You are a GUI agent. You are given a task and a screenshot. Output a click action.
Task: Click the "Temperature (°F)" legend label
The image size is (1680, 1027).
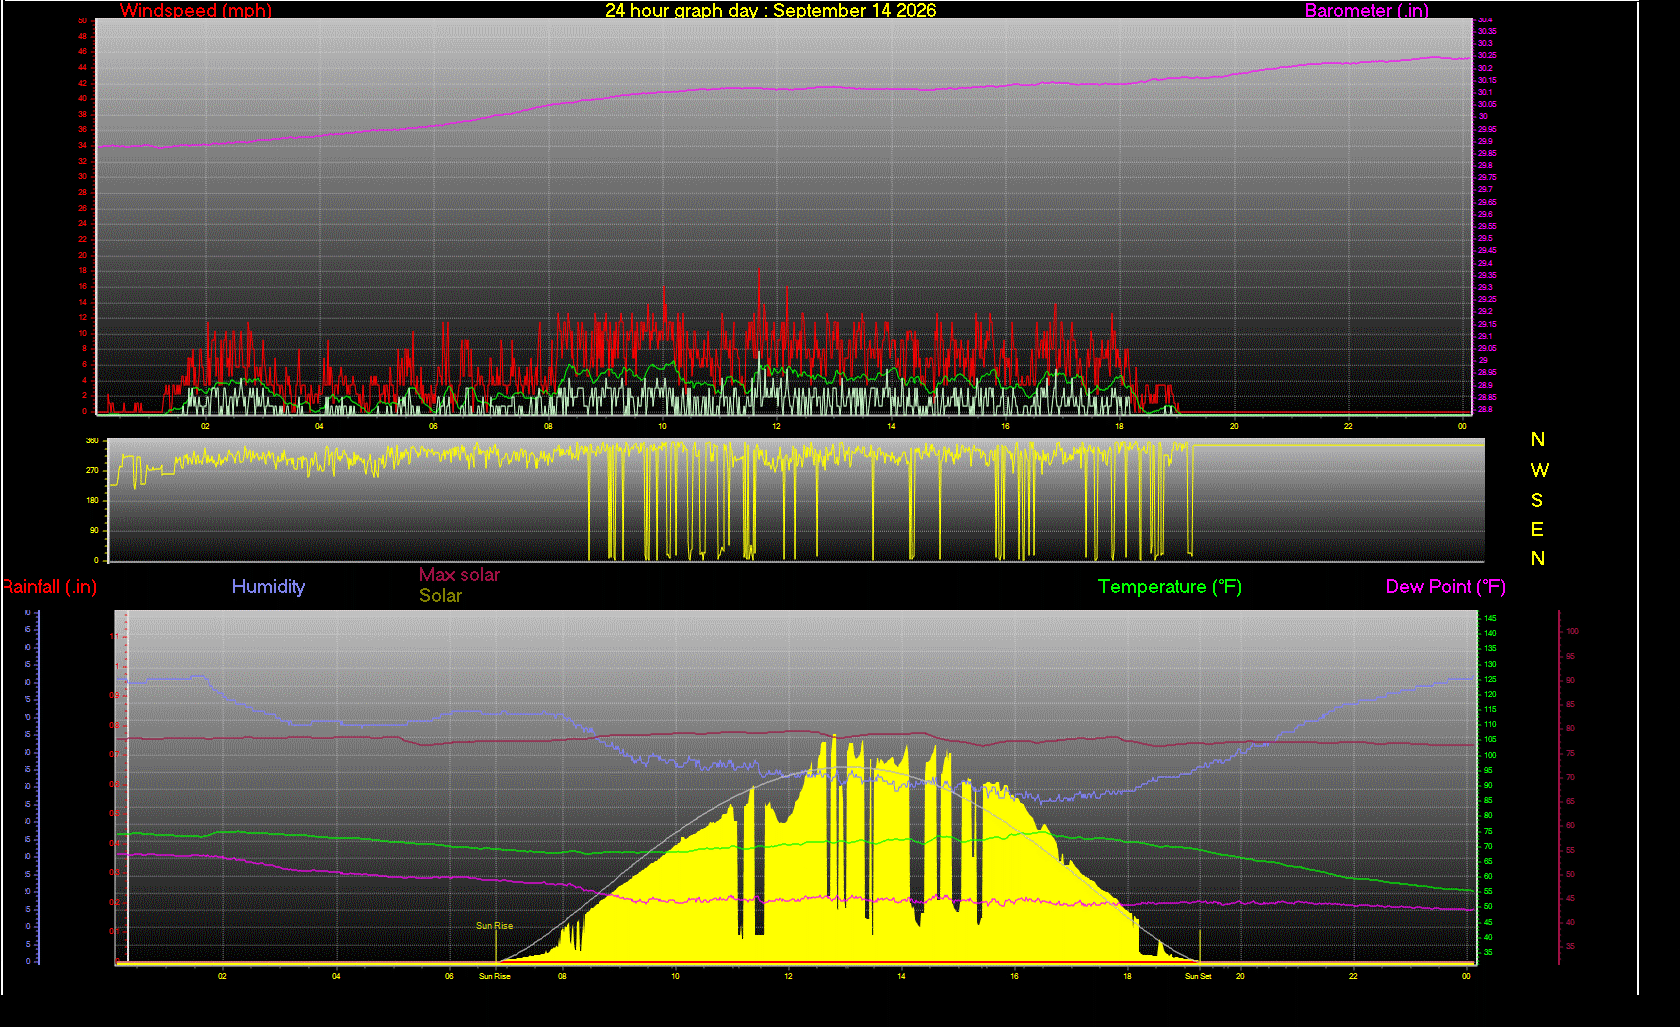coord(1170,587)
